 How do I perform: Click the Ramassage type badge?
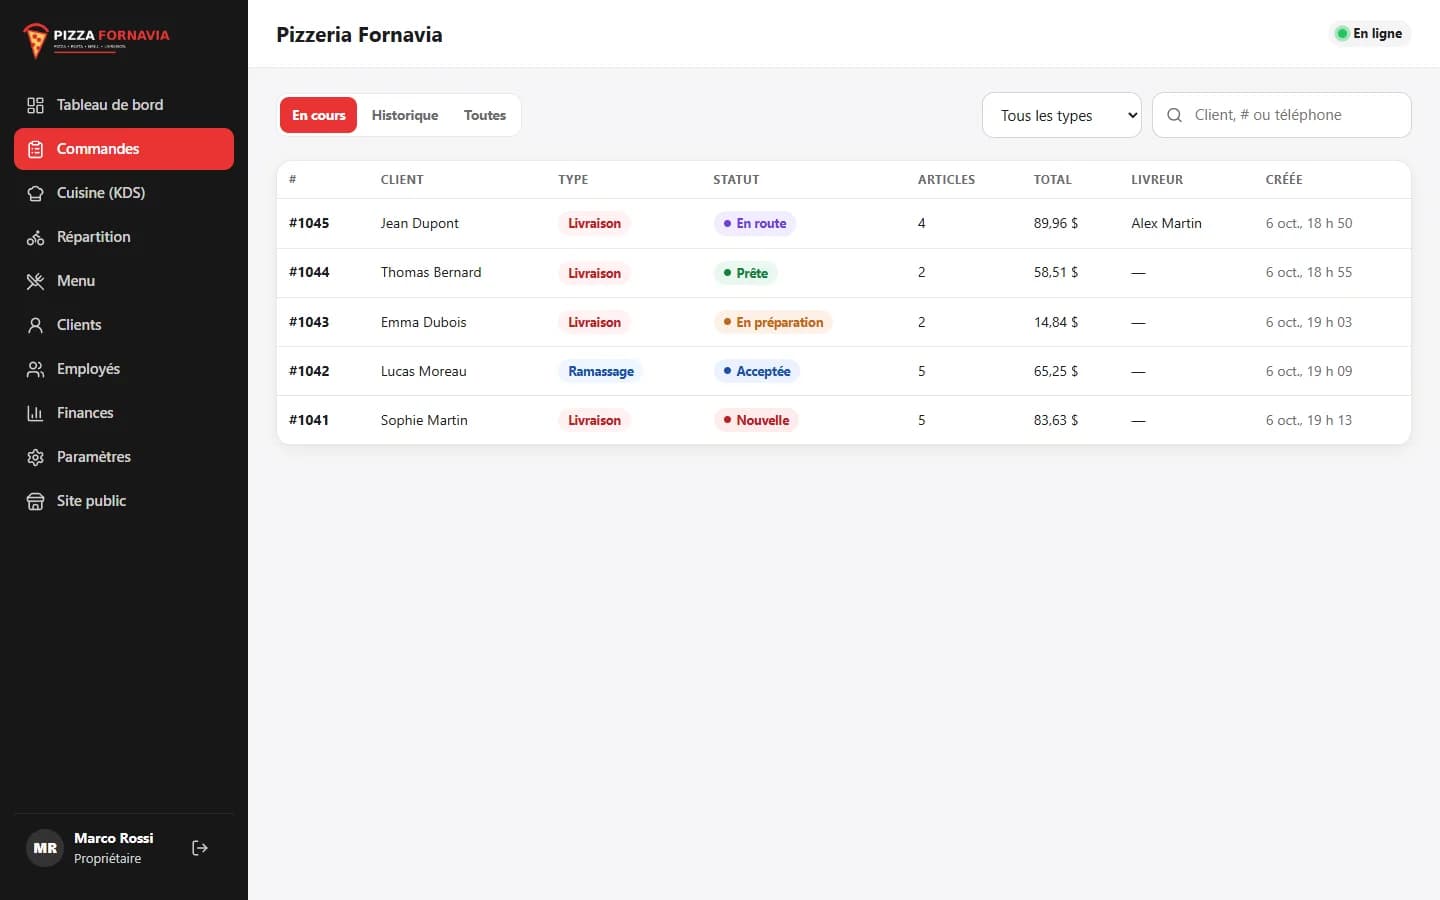(601, 371)
